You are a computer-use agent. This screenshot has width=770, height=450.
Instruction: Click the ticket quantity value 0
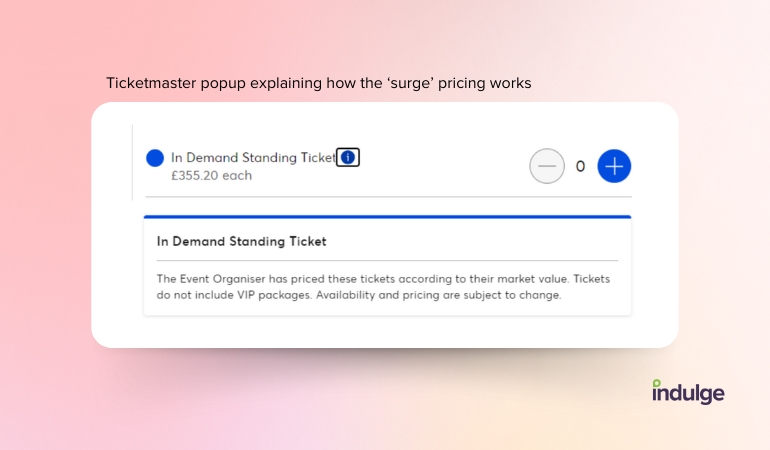580,166
